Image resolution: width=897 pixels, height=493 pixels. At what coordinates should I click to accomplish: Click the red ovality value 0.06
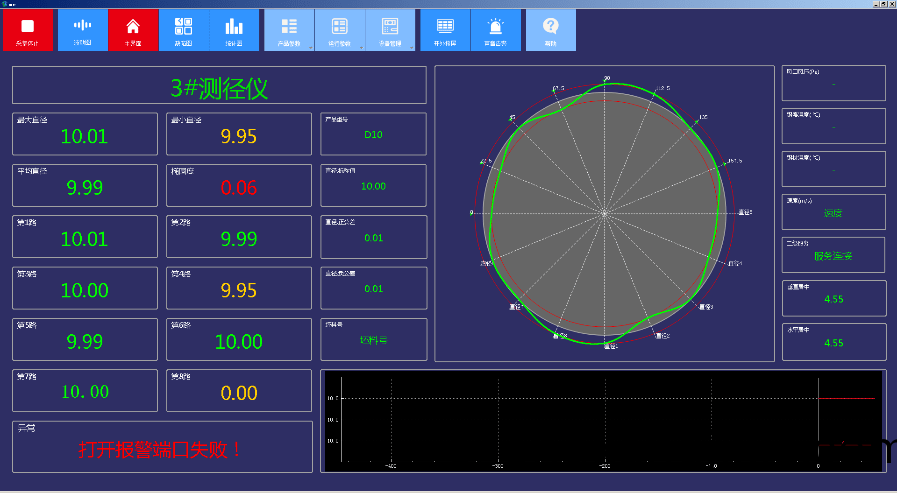point(238,187)
